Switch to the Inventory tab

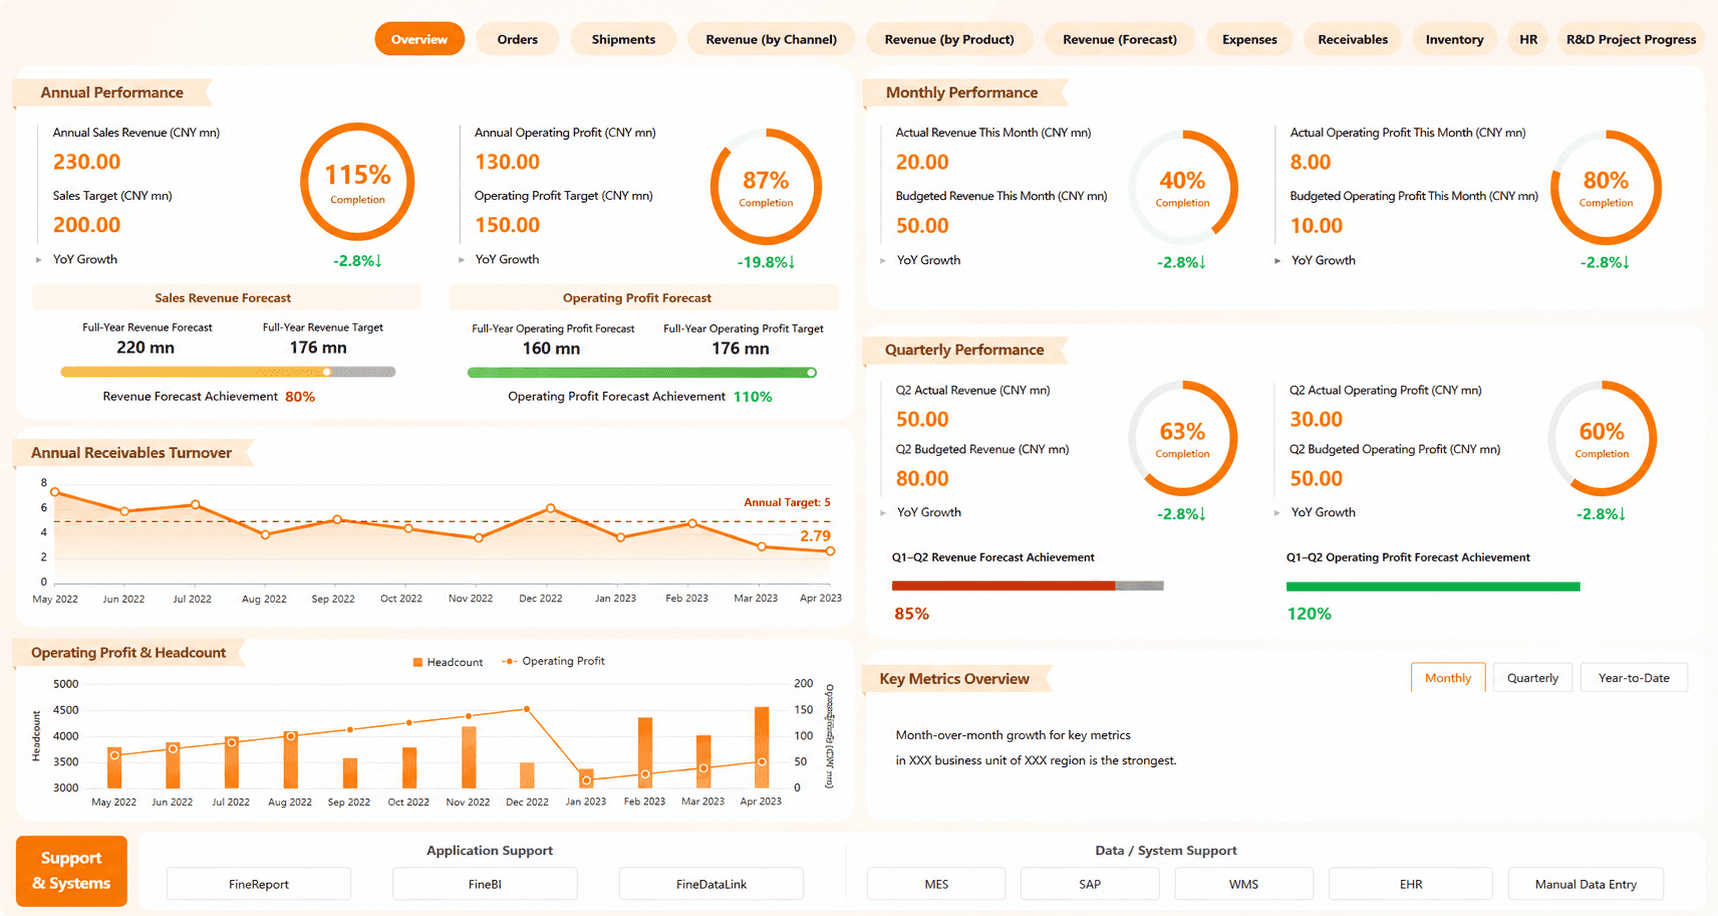point(1454,39)
